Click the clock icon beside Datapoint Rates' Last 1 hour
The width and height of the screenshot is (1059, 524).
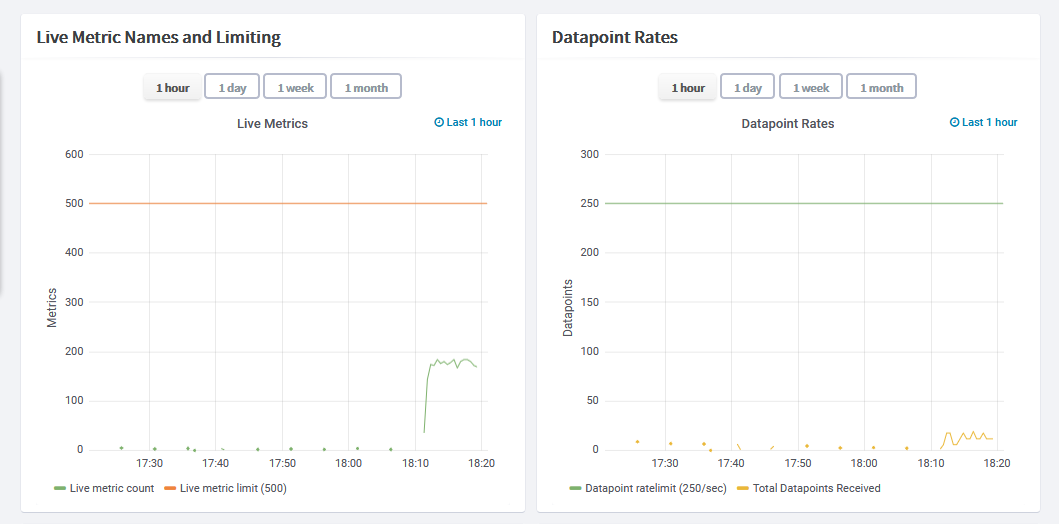click(954, 122)
